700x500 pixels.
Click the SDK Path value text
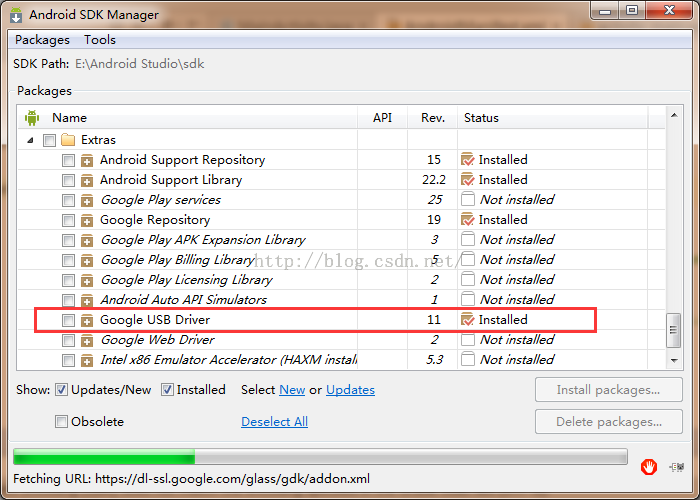tap(140, 64)
